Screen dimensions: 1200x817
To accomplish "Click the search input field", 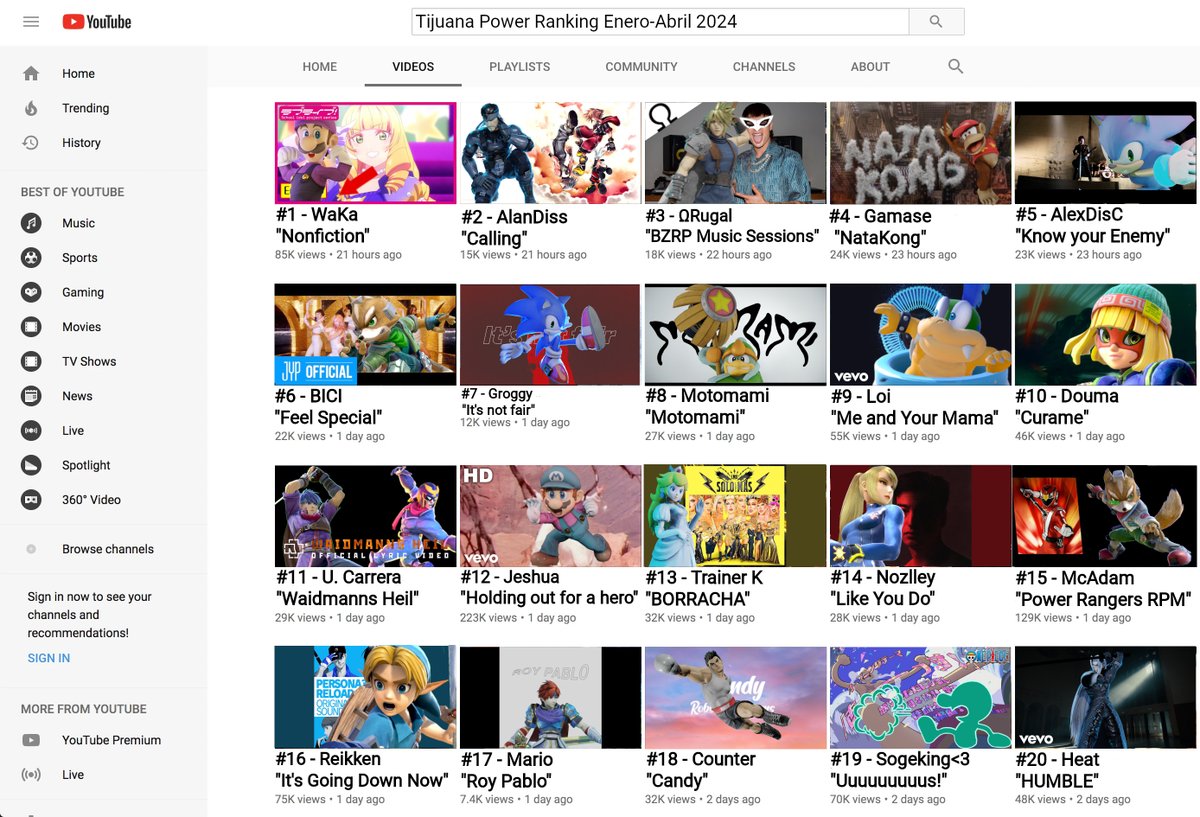I will 660,21.
